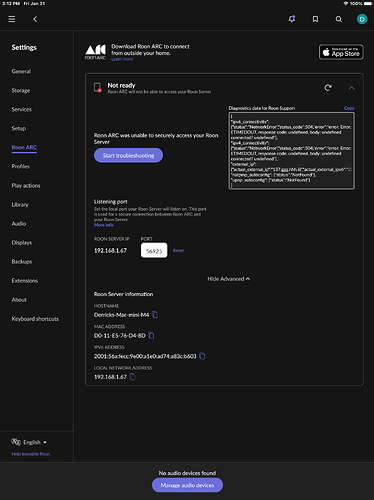
Task: Click the Start troubleshooting button
Action: tap(128, 155)
